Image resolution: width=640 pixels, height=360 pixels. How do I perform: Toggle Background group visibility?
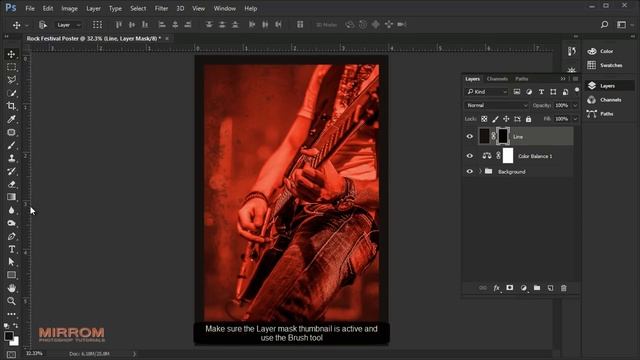click(x=470, y=172)
